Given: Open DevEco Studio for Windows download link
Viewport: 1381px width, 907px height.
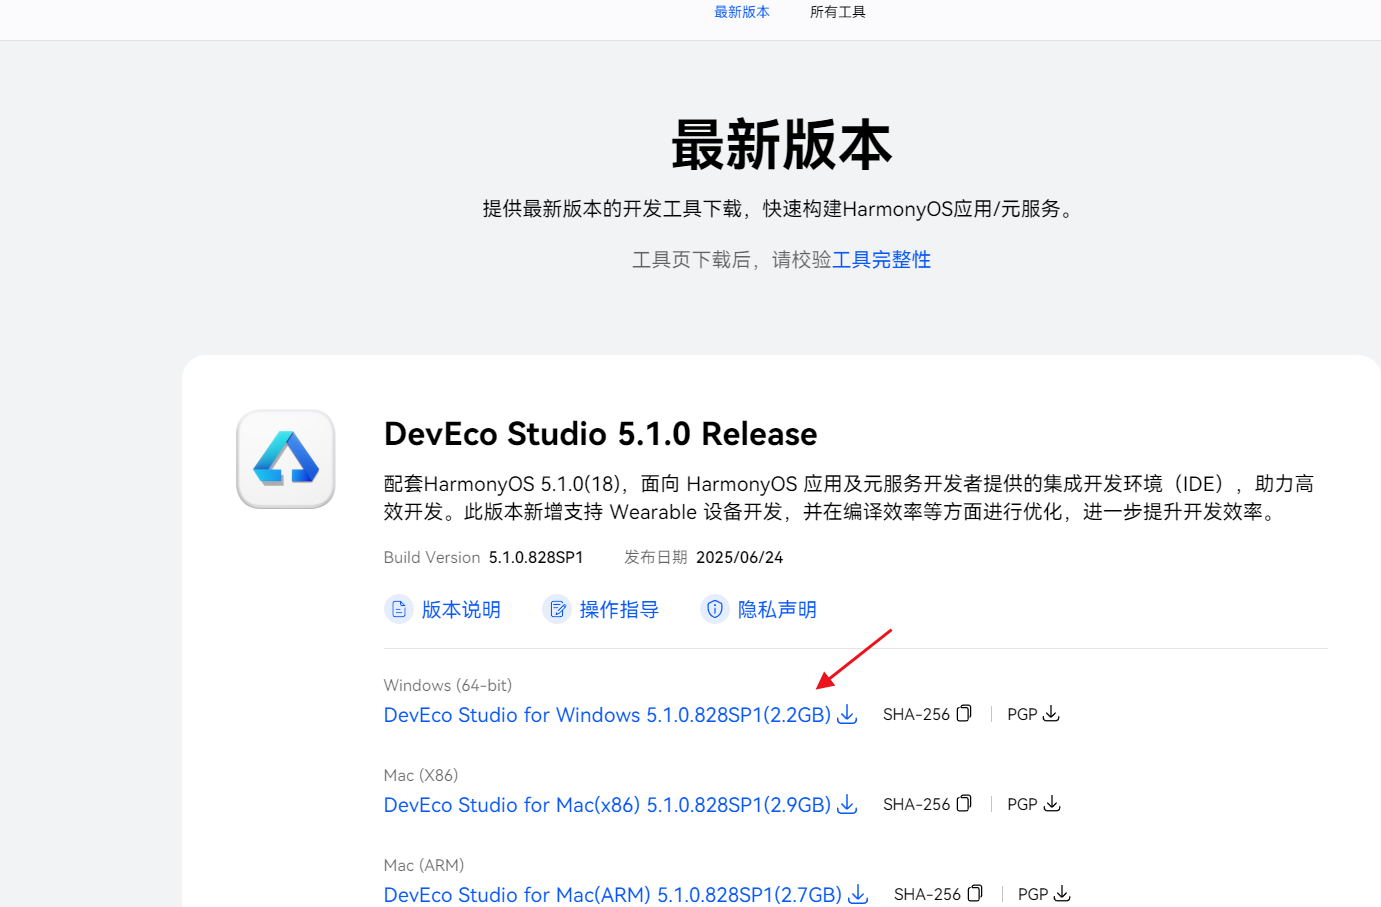Looking at the screenshot, I should click(x=607, y=715).
